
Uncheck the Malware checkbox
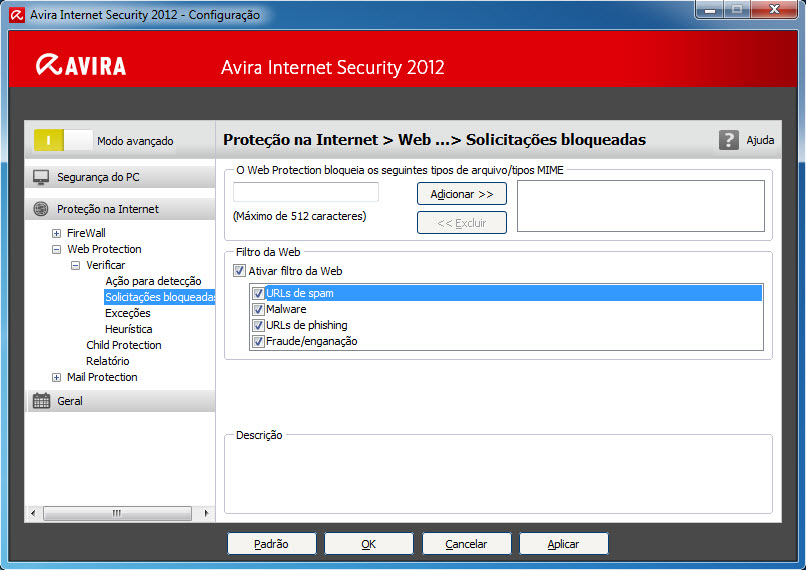tap(259, 309)
